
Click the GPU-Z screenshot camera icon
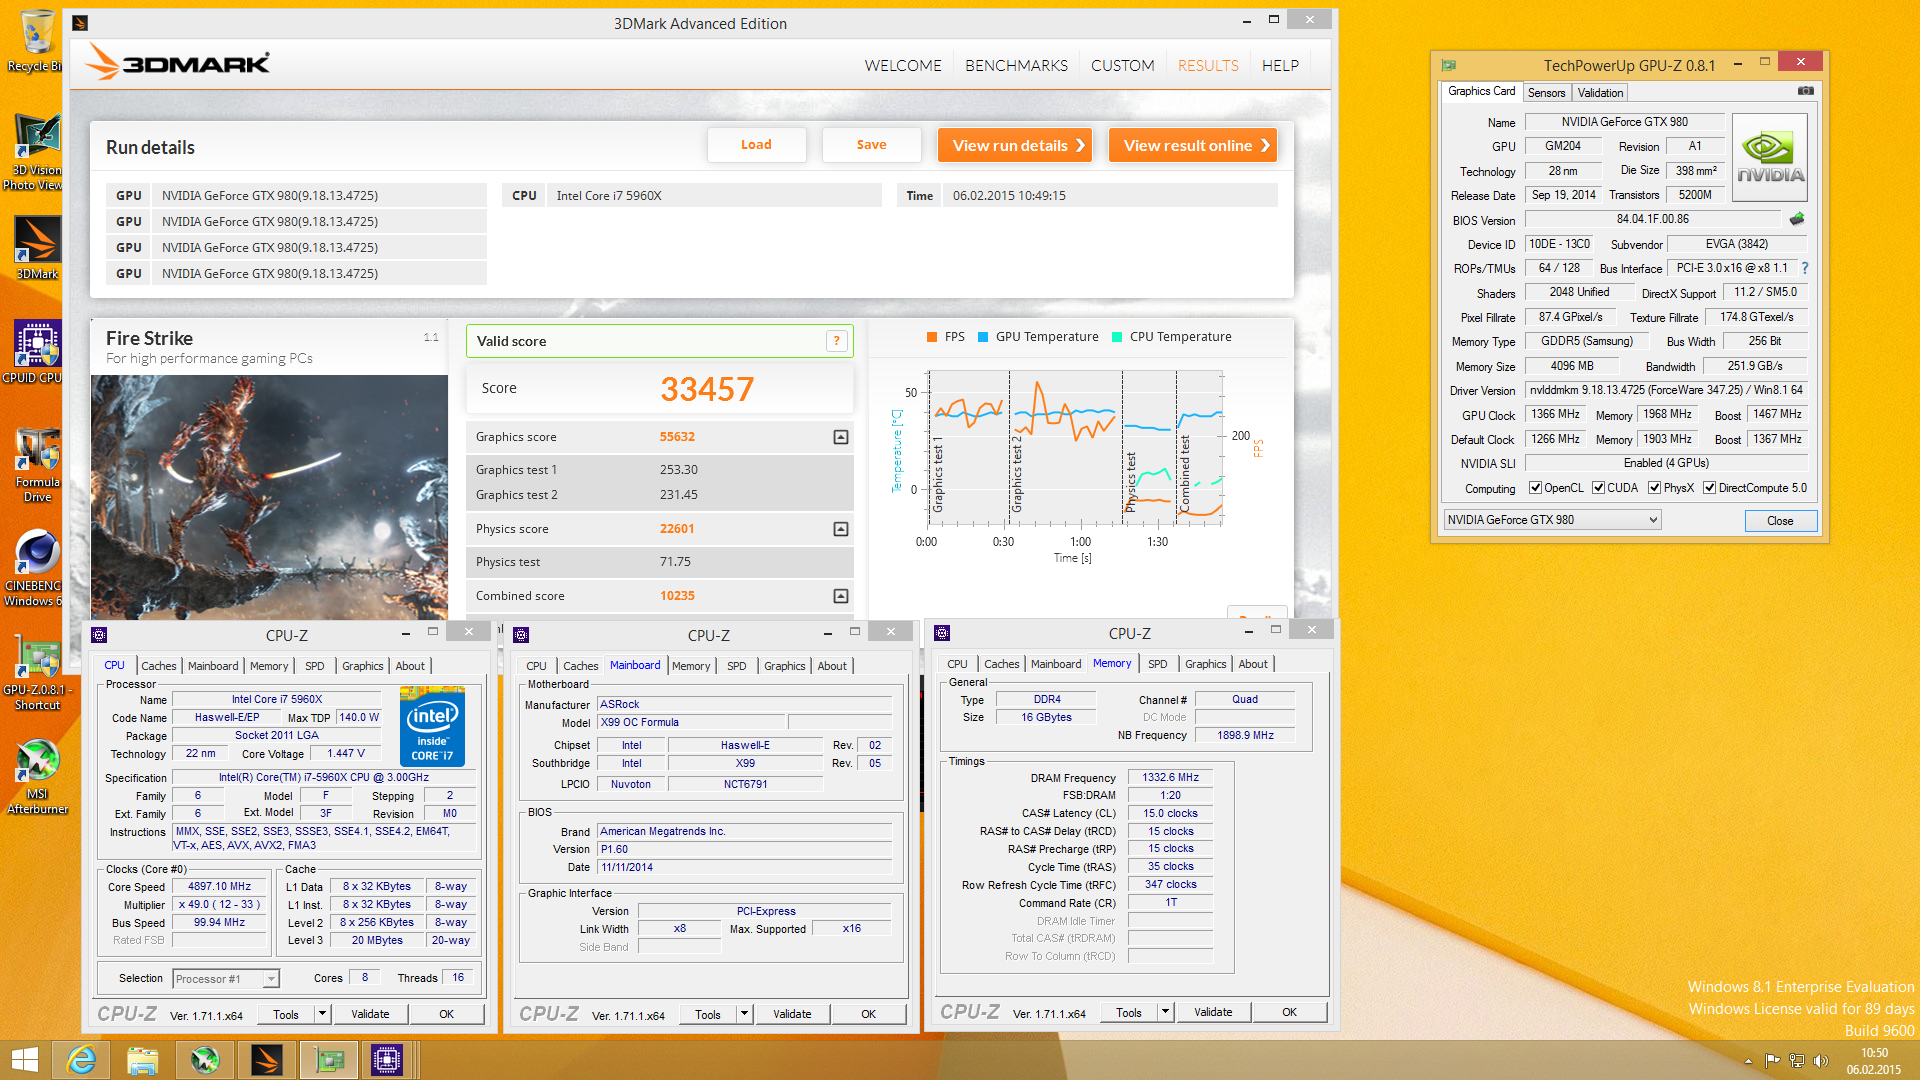pos(1805,91)
